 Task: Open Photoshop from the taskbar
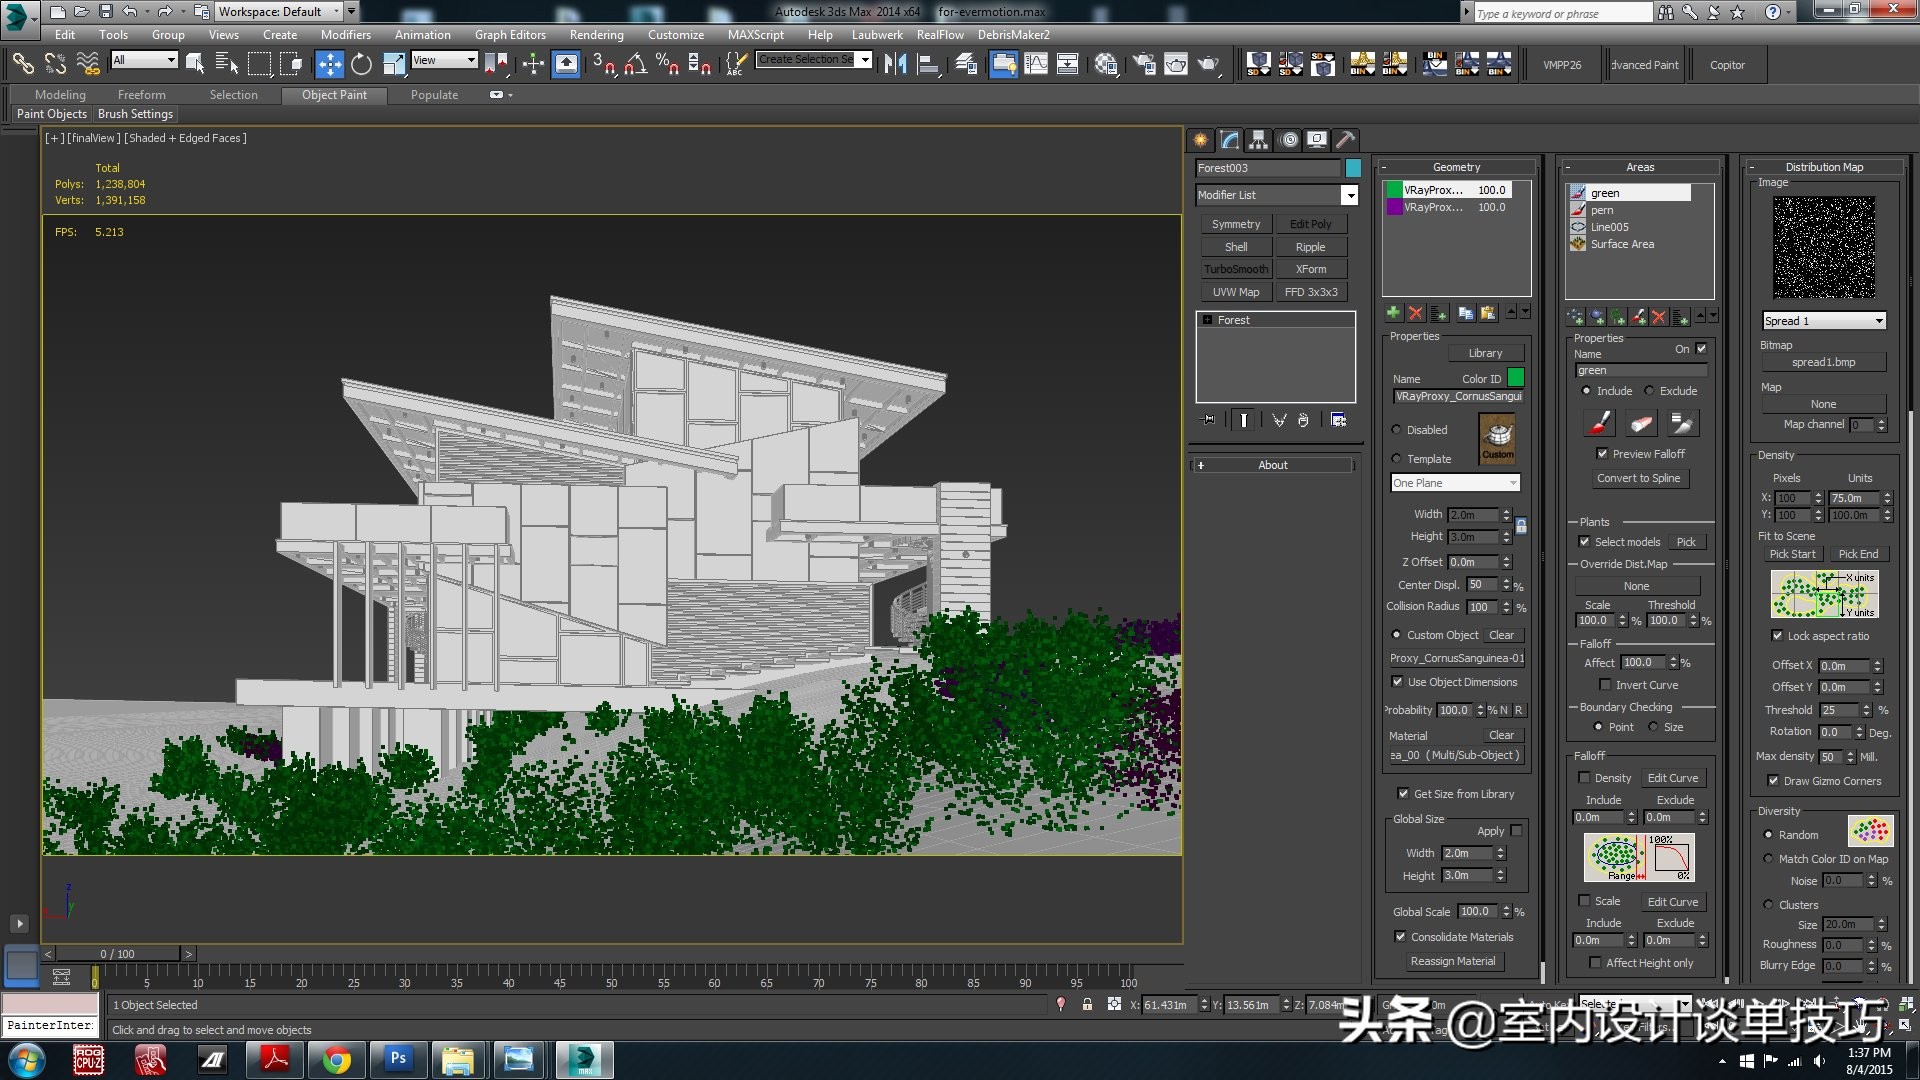pyautogui.click(x=398, y=1059)
